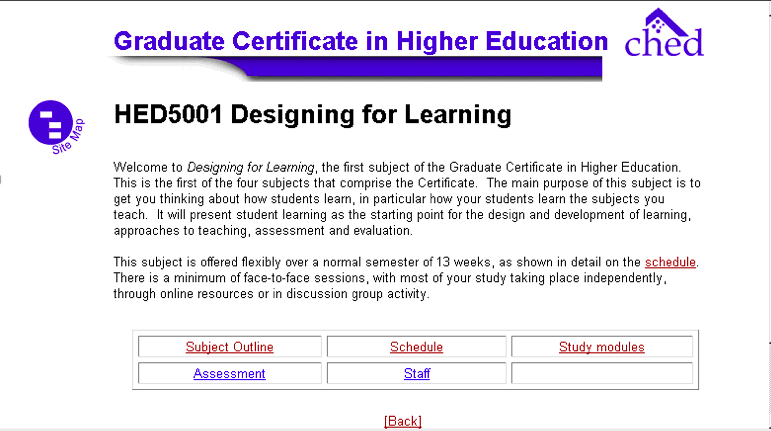Click the [Back] link

tap(403, 421)
